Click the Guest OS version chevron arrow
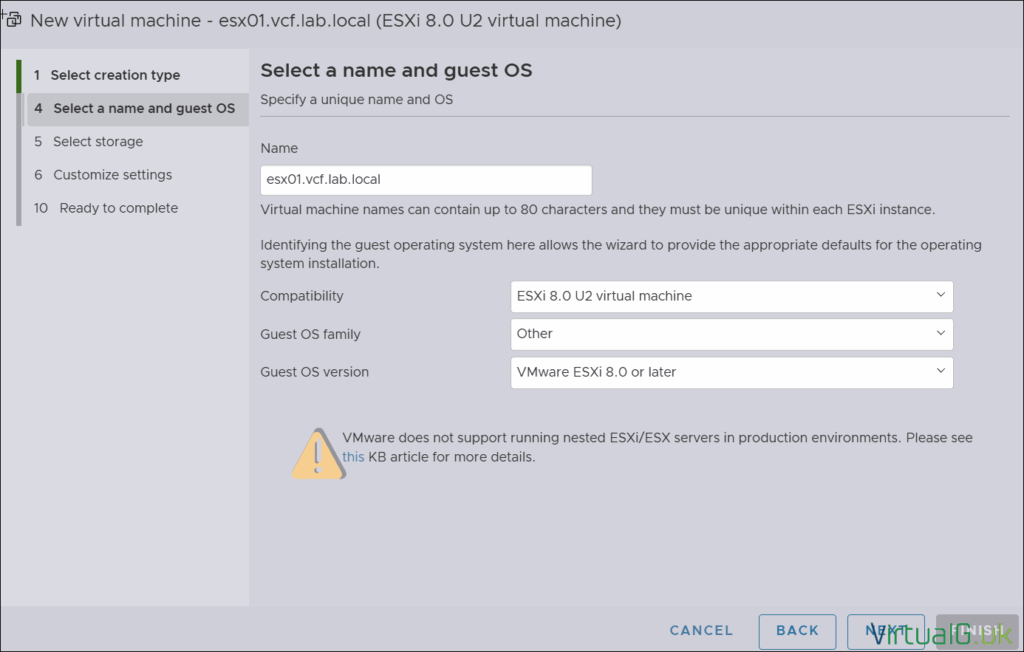 point(940,371)
